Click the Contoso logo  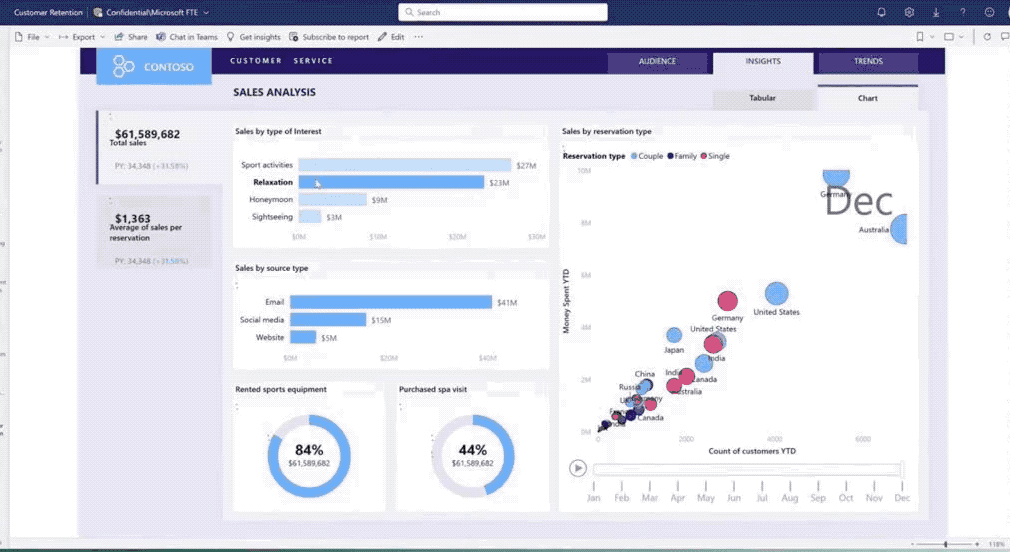coord(154,66)
